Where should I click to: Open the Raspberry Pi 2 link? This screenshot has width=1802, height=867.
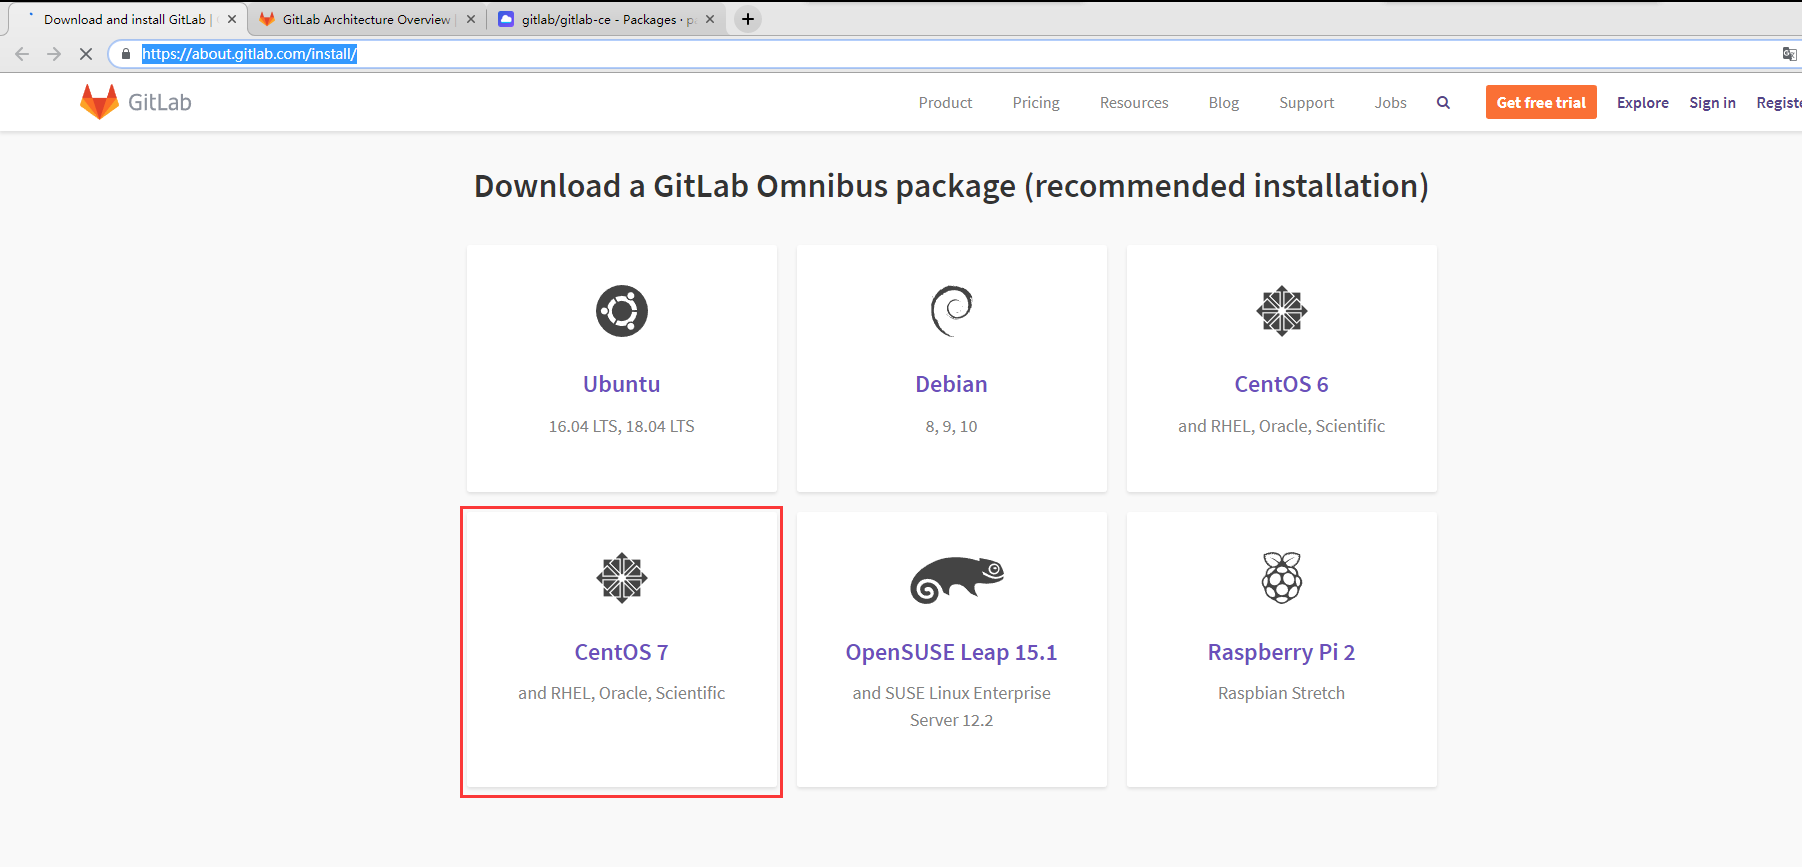tap(1282, 652)
